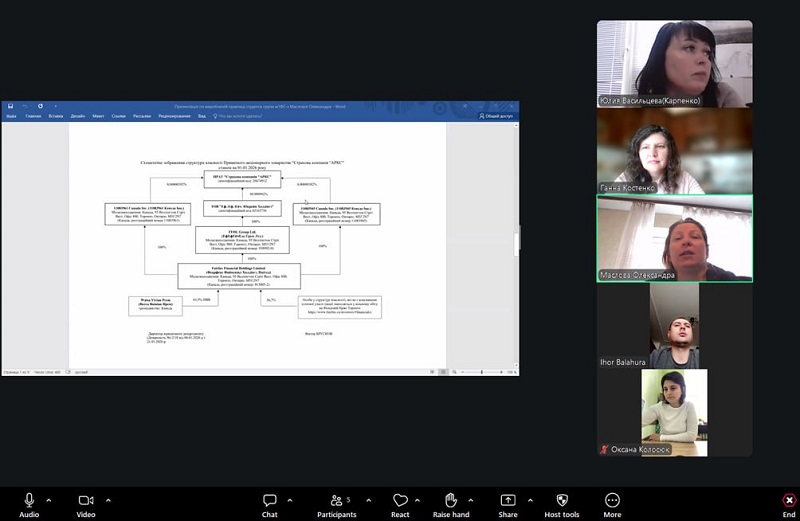Viewport: 800px width, 521px height.
Task: Open the Файл tab in Word
Action: coord(11,116)
